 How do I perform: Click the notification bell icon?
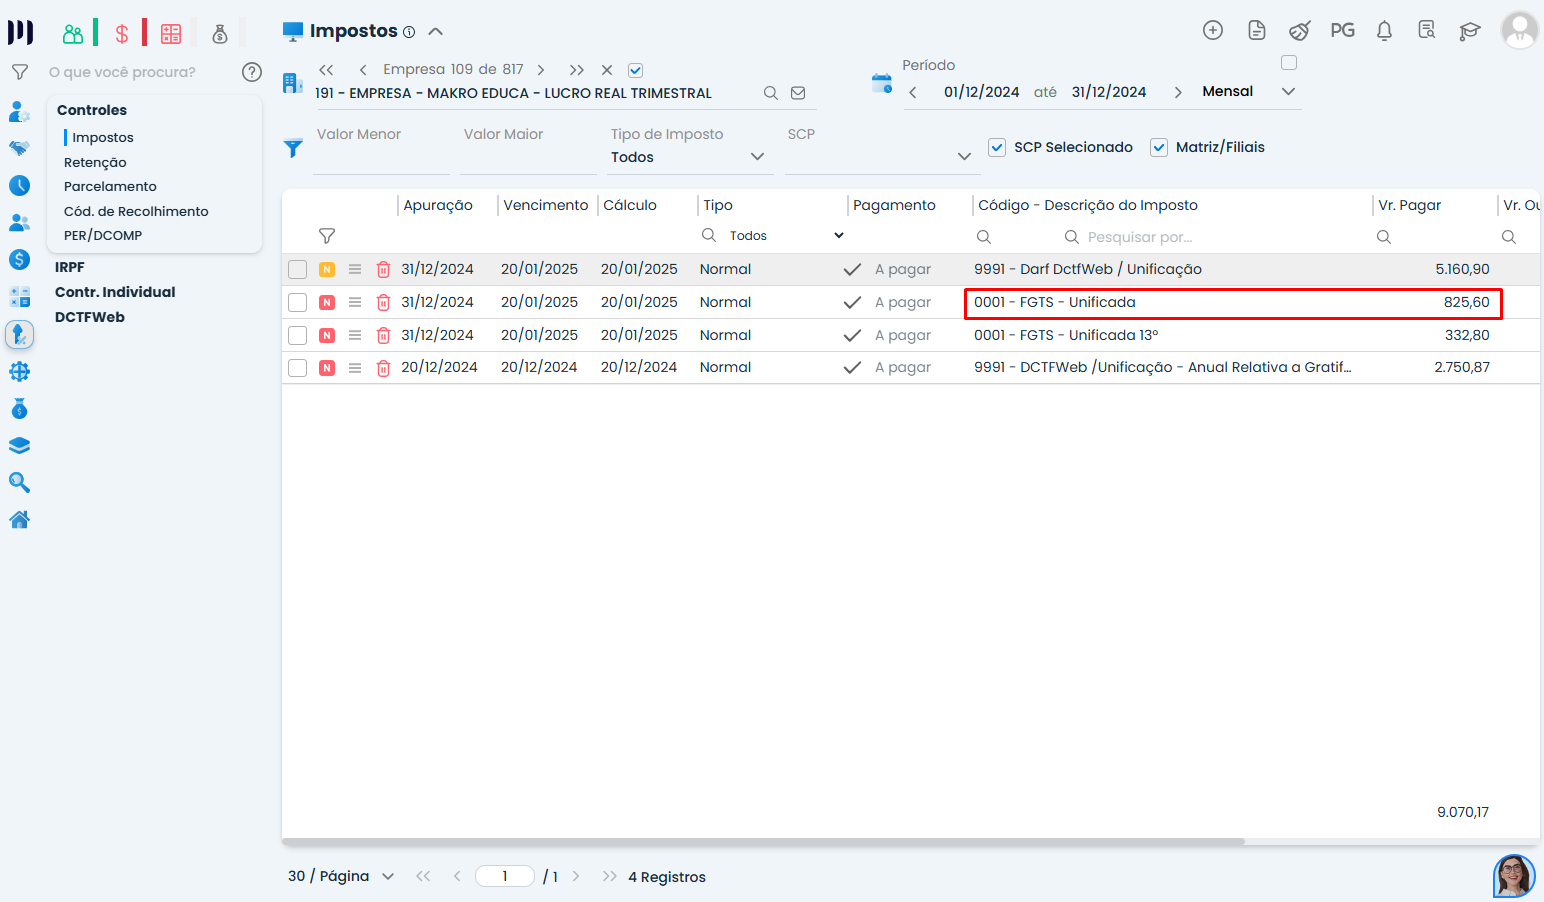tap(1384, 31)
